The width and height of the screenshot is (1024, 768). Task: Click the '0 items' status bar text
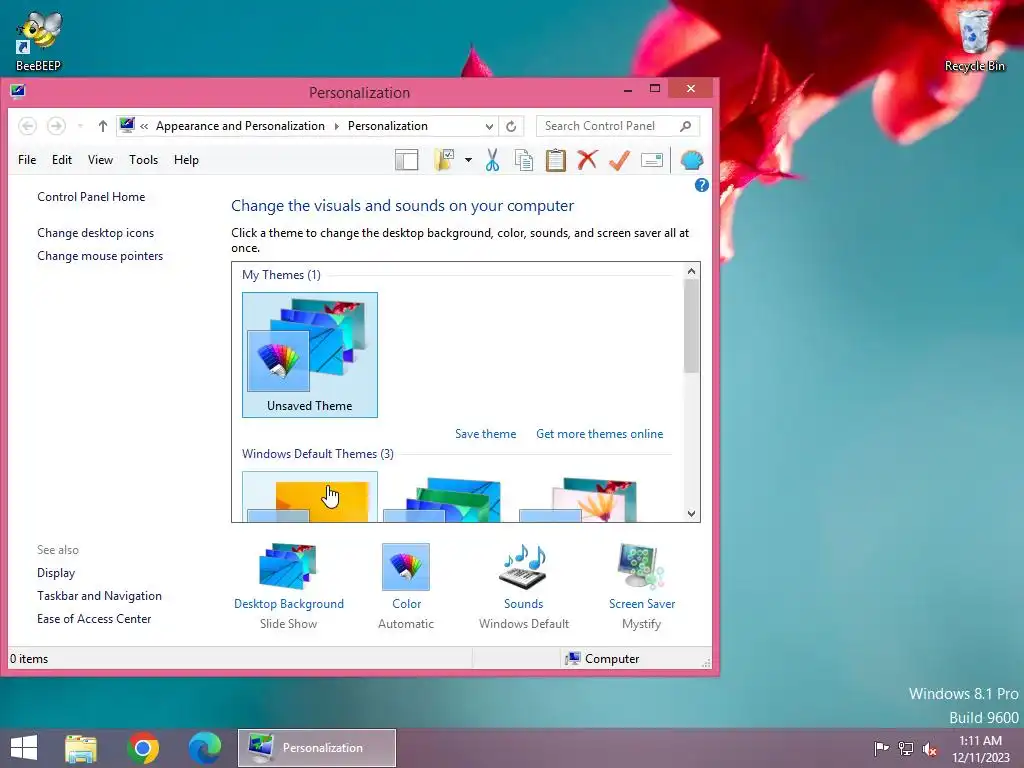(x=29, y=659)
